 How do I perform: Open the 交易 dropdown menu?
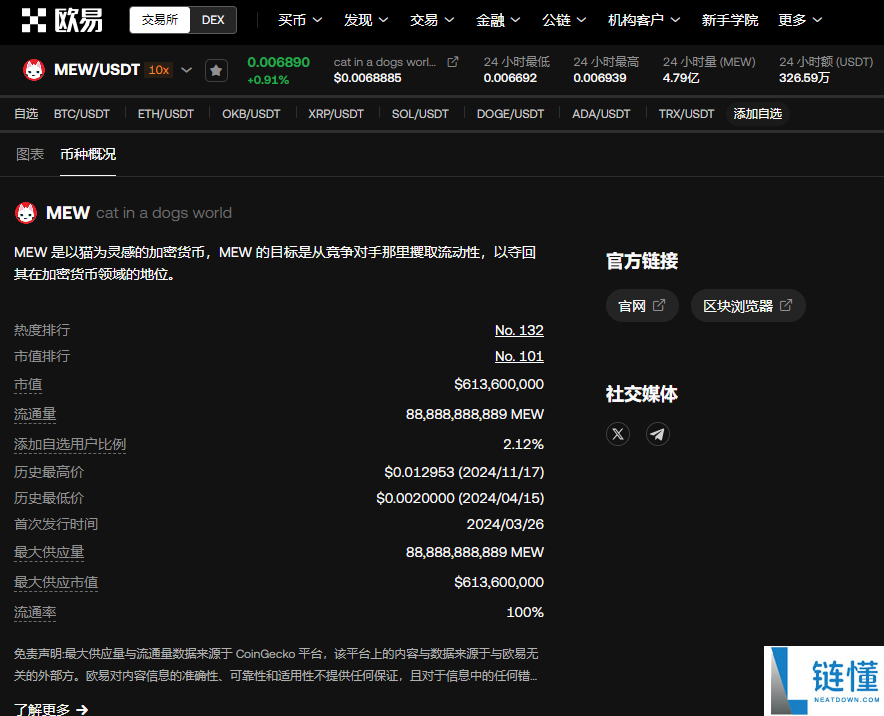432,20
